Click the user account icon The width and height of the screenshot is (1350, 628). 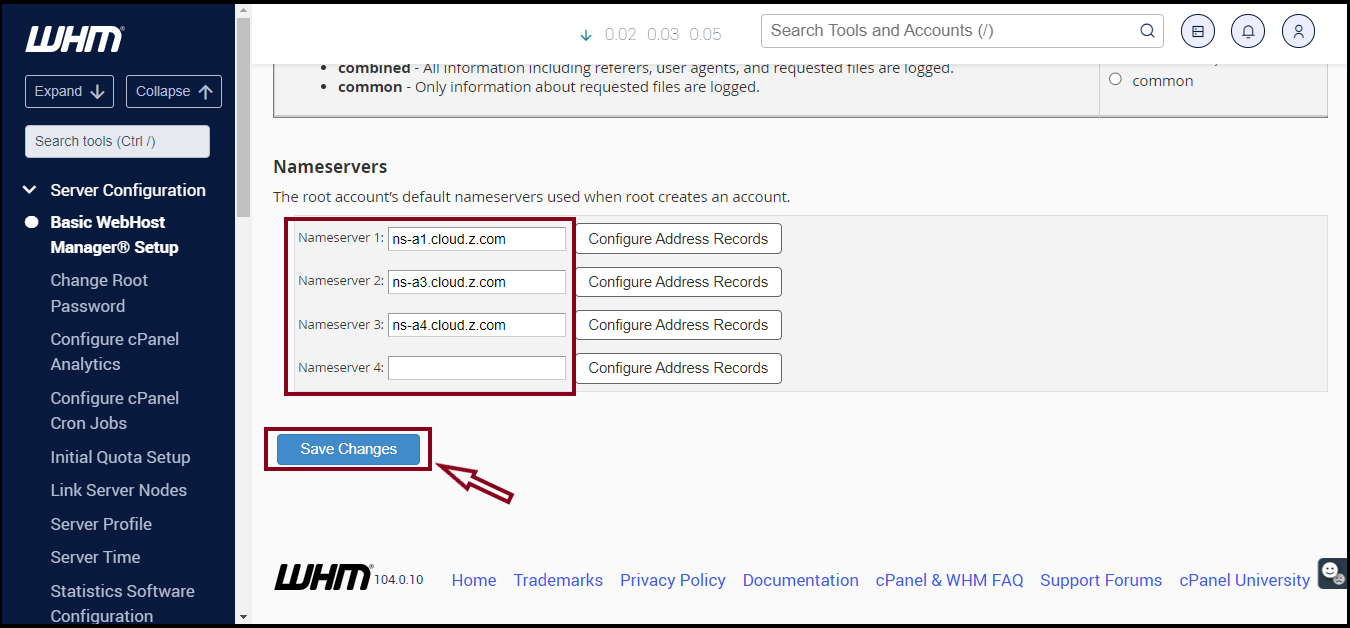[x=1298, y=31]
